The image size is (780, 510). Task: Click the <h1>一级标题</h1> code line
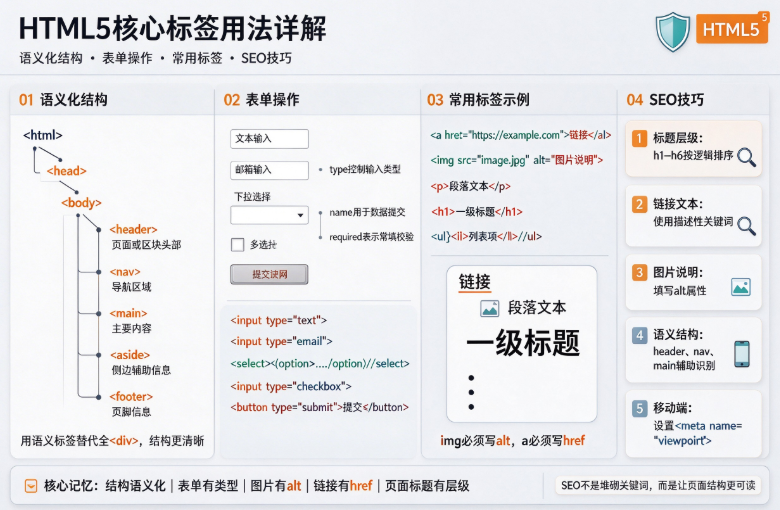click(x=477, y=211)
